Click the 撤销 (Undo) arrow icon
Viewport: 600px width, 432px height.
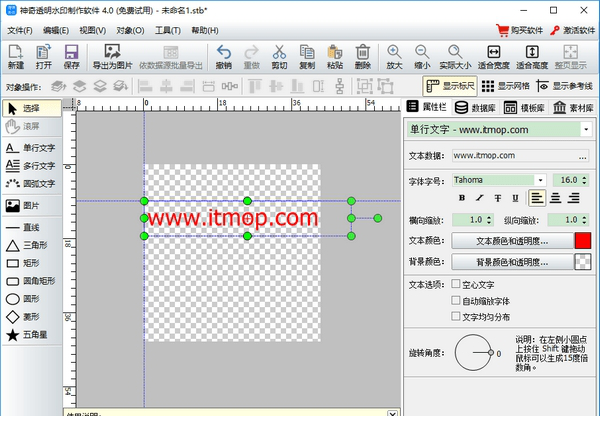click(223, 52)
